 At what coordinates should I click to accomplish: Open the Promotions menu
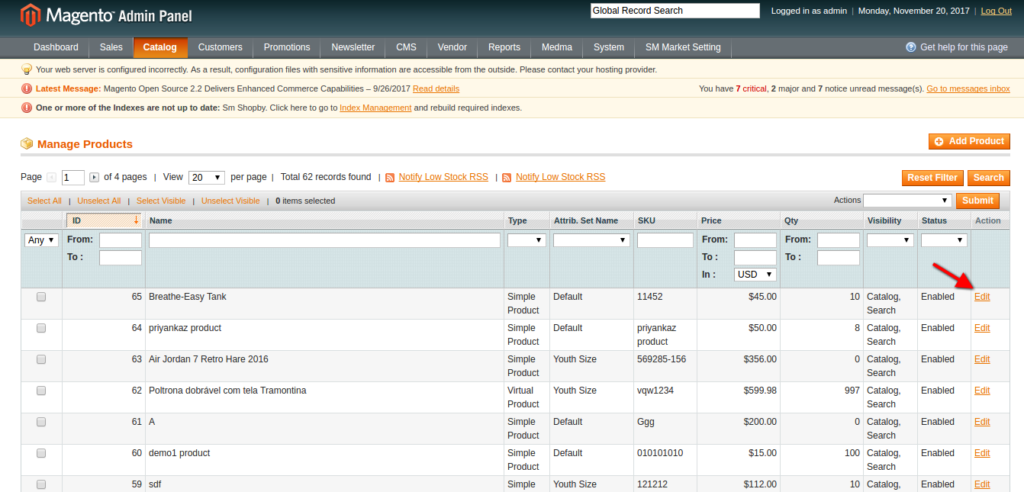point(287,47)
